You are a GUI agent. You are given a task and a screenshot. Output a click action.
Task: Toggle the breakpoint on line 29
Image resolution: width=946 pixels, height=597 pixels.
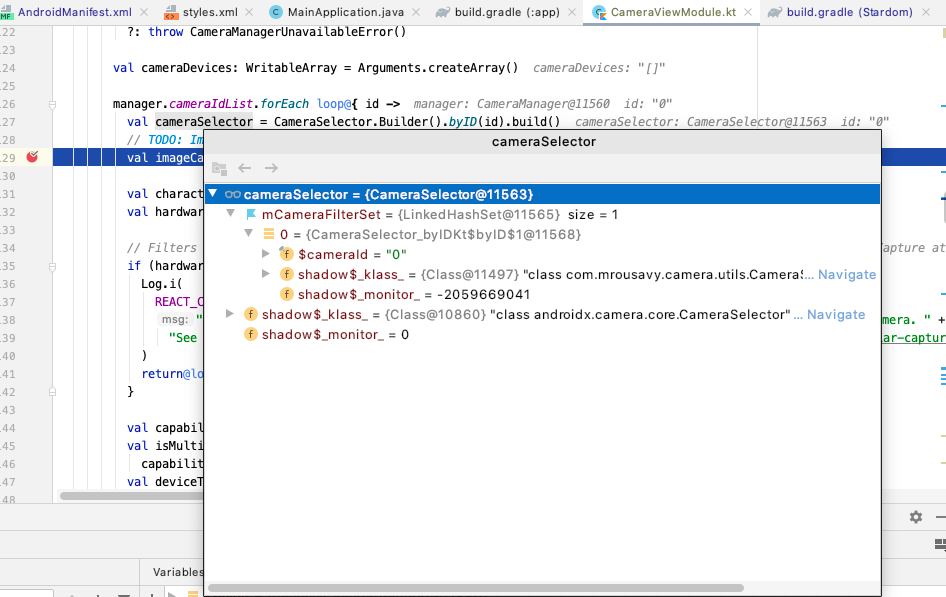click(30, 156)
